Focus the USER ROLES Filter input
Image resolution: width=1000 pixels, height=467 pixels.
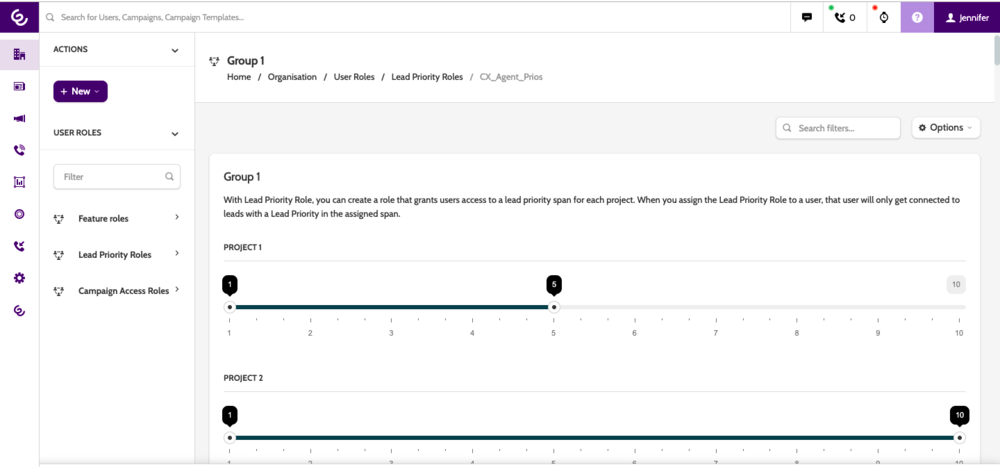click(117, 177)
